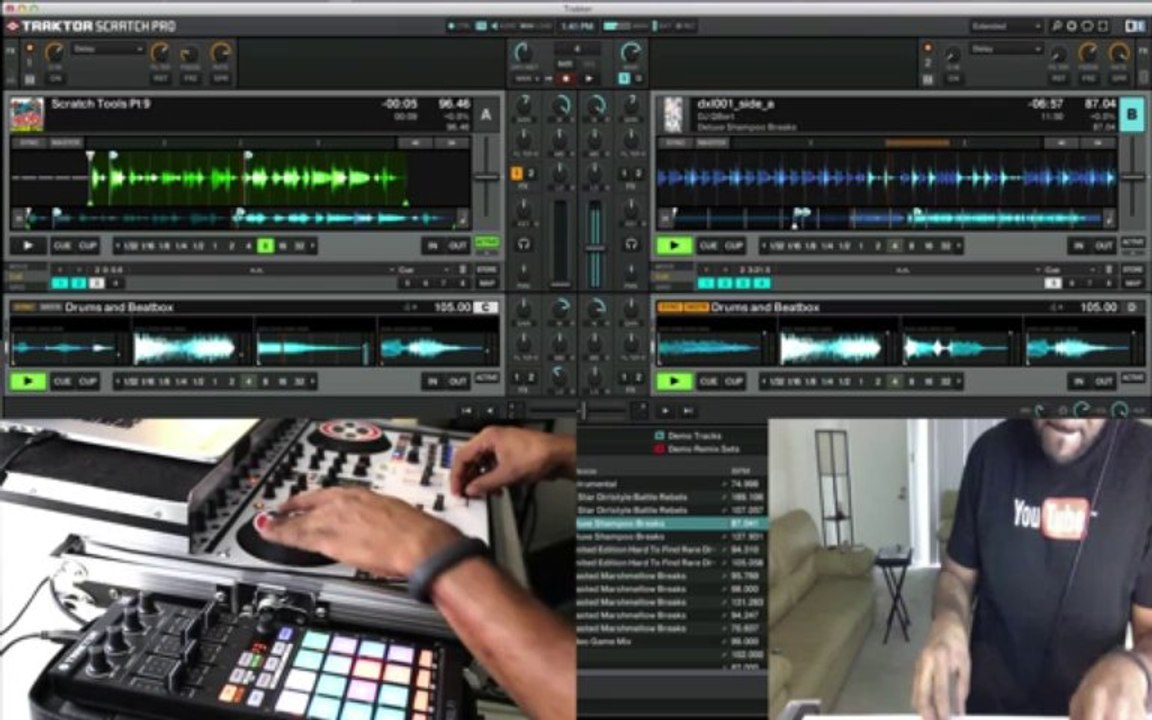Viewport: 1152px width, 720px height.
Task: Turn on FX unit 1 with its ON button
Action: [55, 79]
